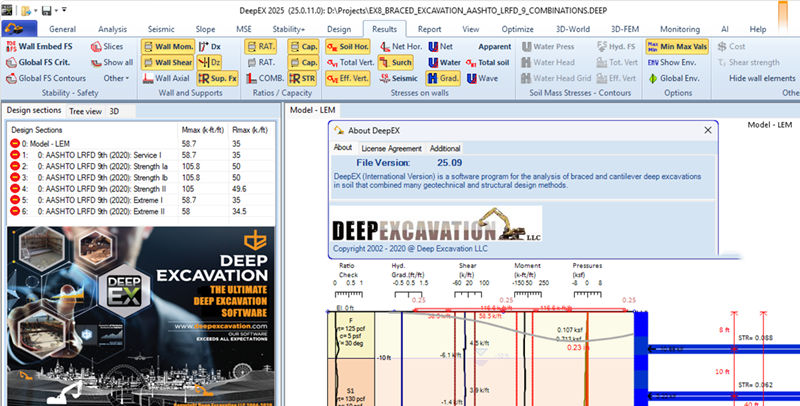Toggle Sup. Fx support forces

click(x=218, y=78)
